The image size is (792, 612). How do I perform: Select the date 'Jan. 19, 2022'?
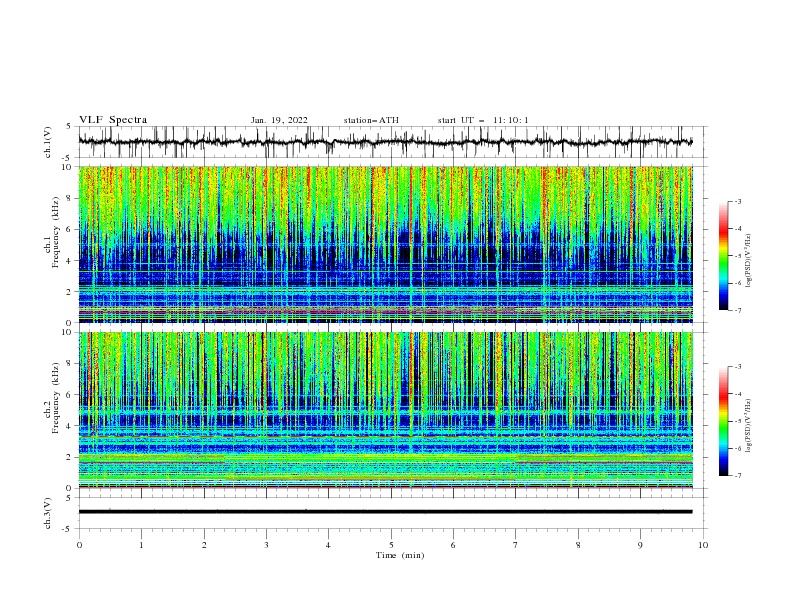(279, 120)
